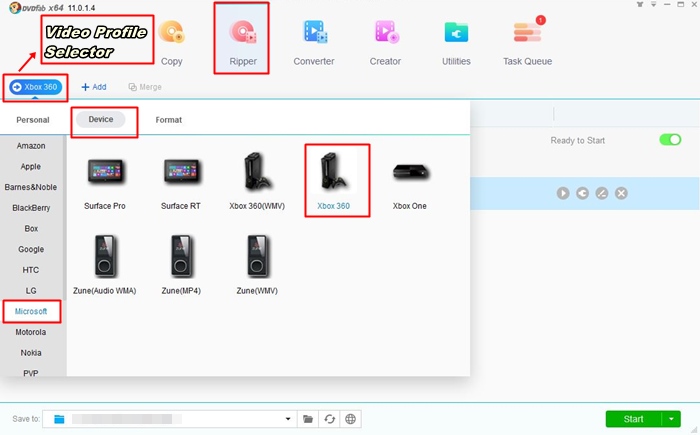Select HTC in the device list

click(31, 270)
